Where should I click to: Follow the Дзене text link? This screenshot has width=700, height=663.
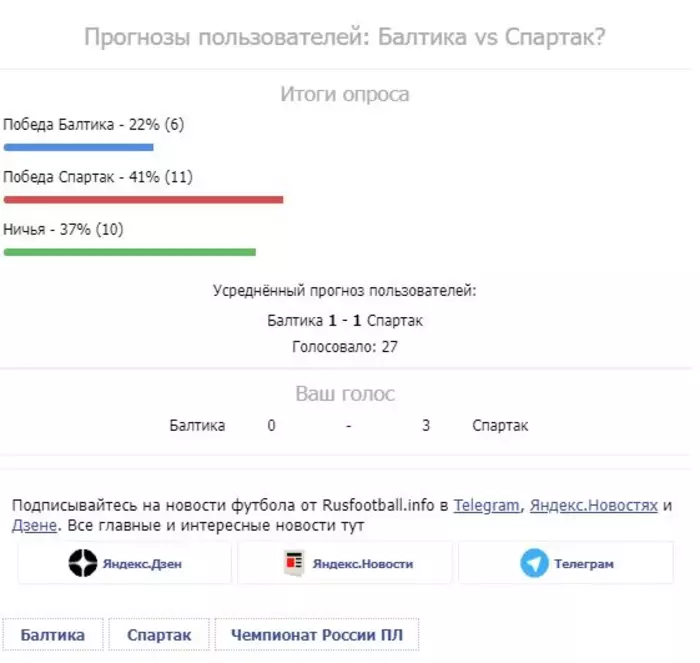(x=35, y=525)
